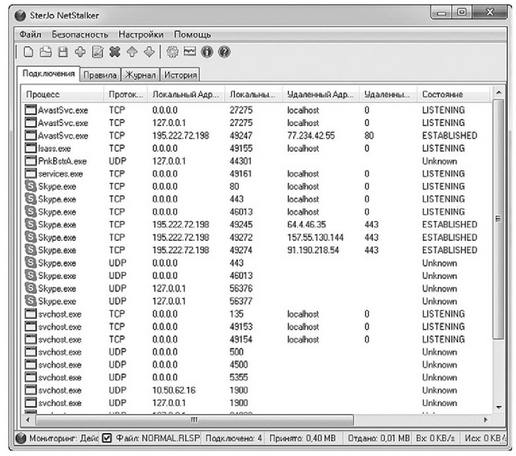The image size is (516, 456).
Task: Sort by the Локальный Адр... column header
Action: coord(186,94)
